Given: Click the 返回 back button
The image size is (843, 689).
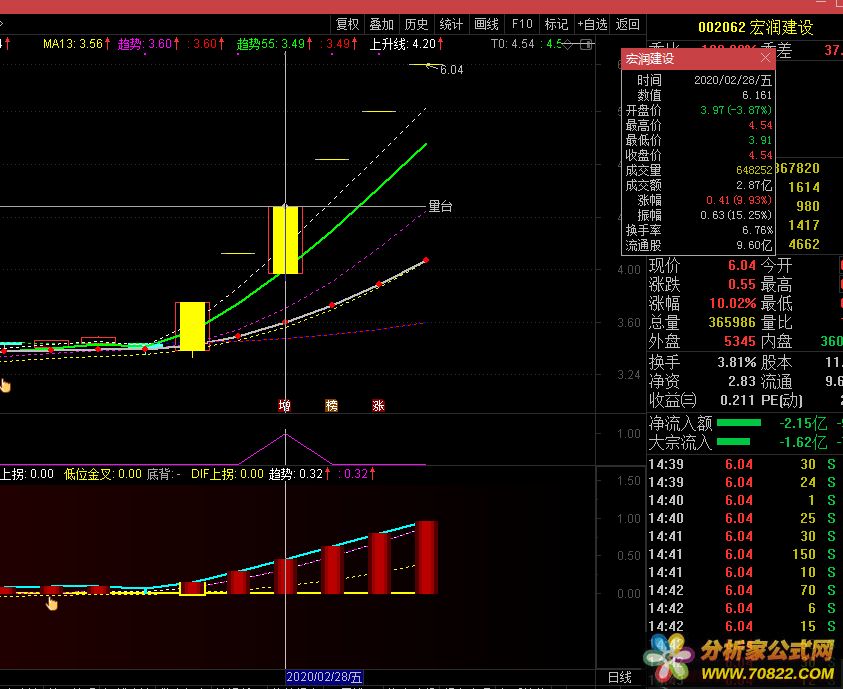Looking at the screenshot, I should 627,25.
